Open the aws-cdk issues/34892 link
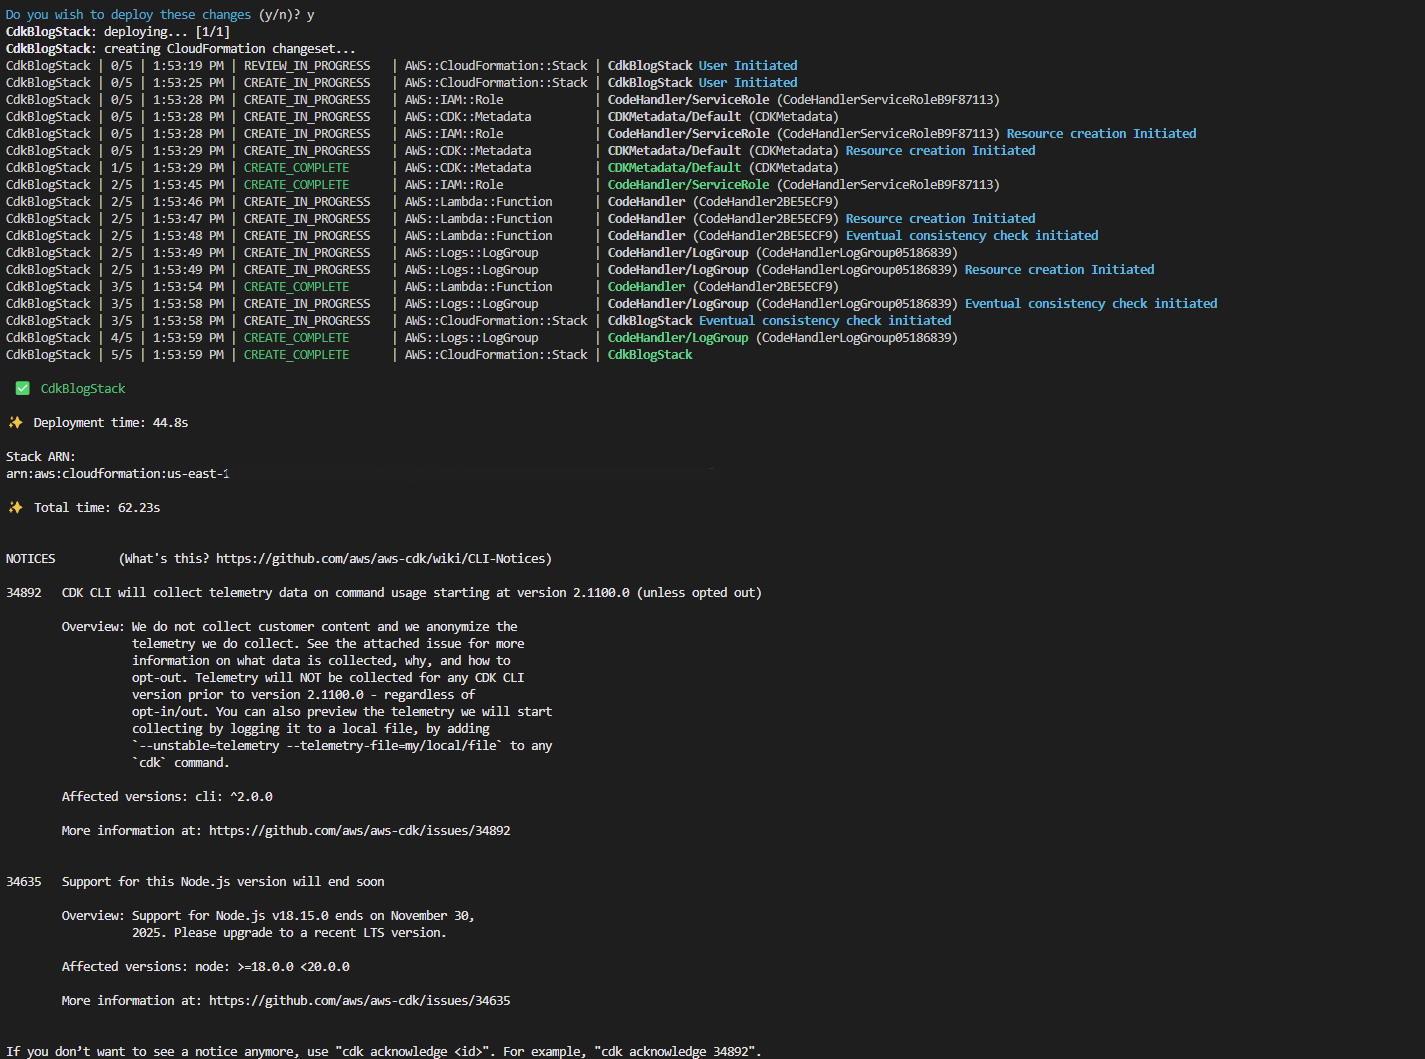Image resolution: width=1425 pixels, height=1059 pixels. pos(359,830)
